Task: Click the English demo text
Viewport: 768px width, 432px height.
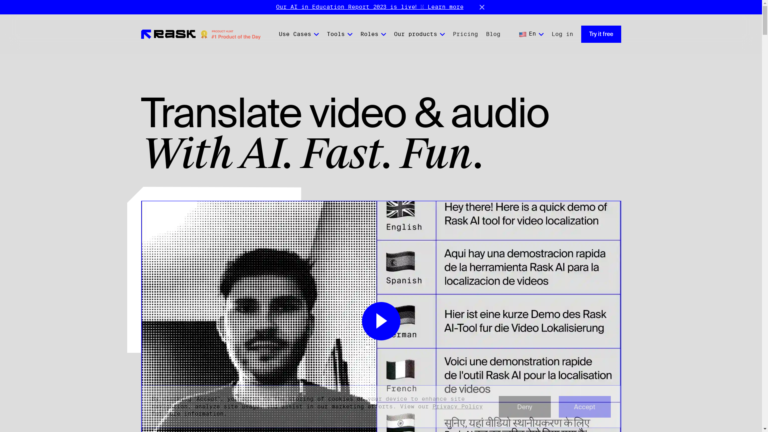Action: [x=526, y=214]
